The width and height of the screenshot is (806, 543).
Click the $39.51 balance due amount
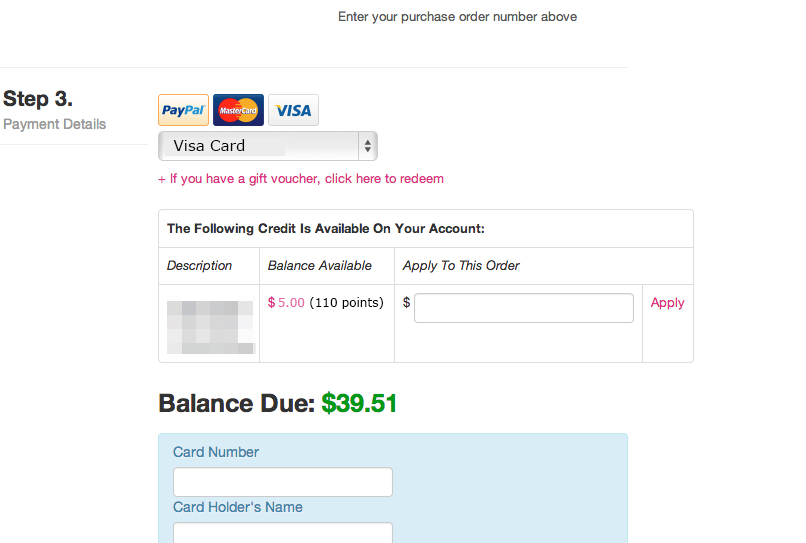pyautogui.click(x=359, y=404)
